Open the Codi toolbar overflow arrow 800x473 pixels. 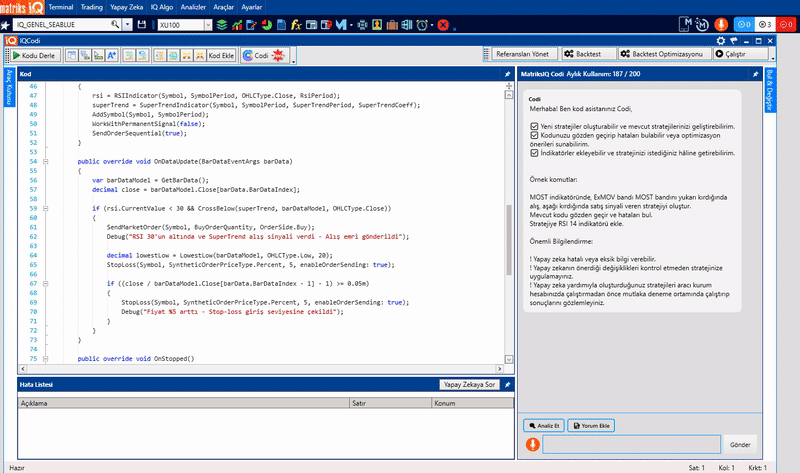[293, 62]
